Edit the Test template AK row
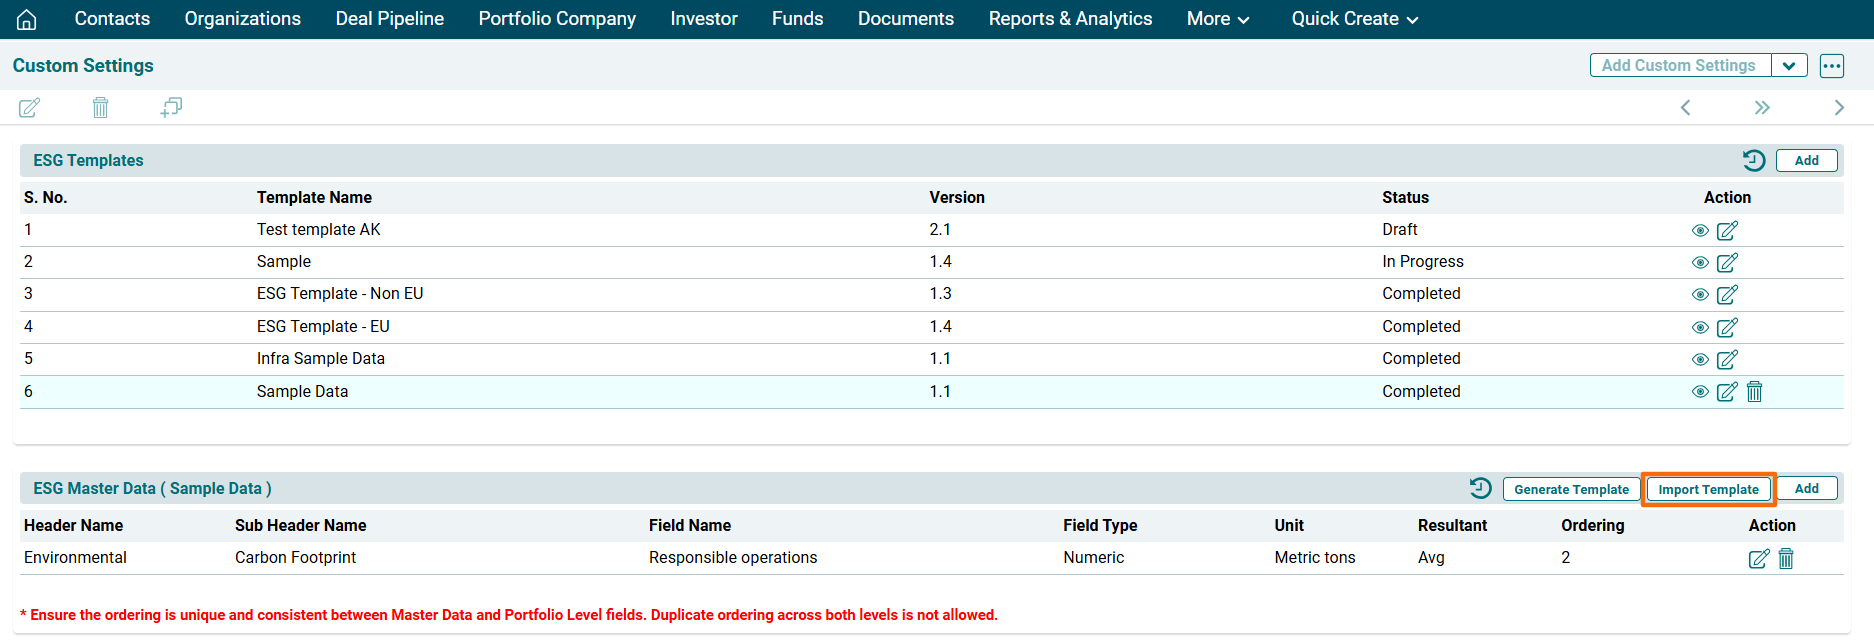Screen dimensions: 1874x640 (x=1727, y=231)
